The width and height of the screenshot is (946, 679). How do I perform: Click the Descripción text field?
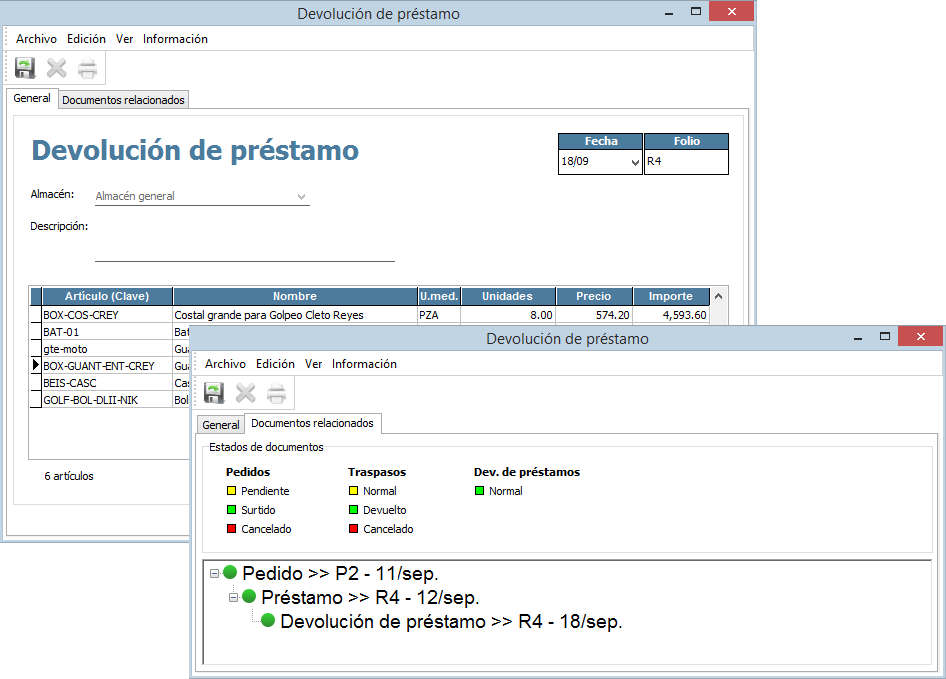coord(244,251)
